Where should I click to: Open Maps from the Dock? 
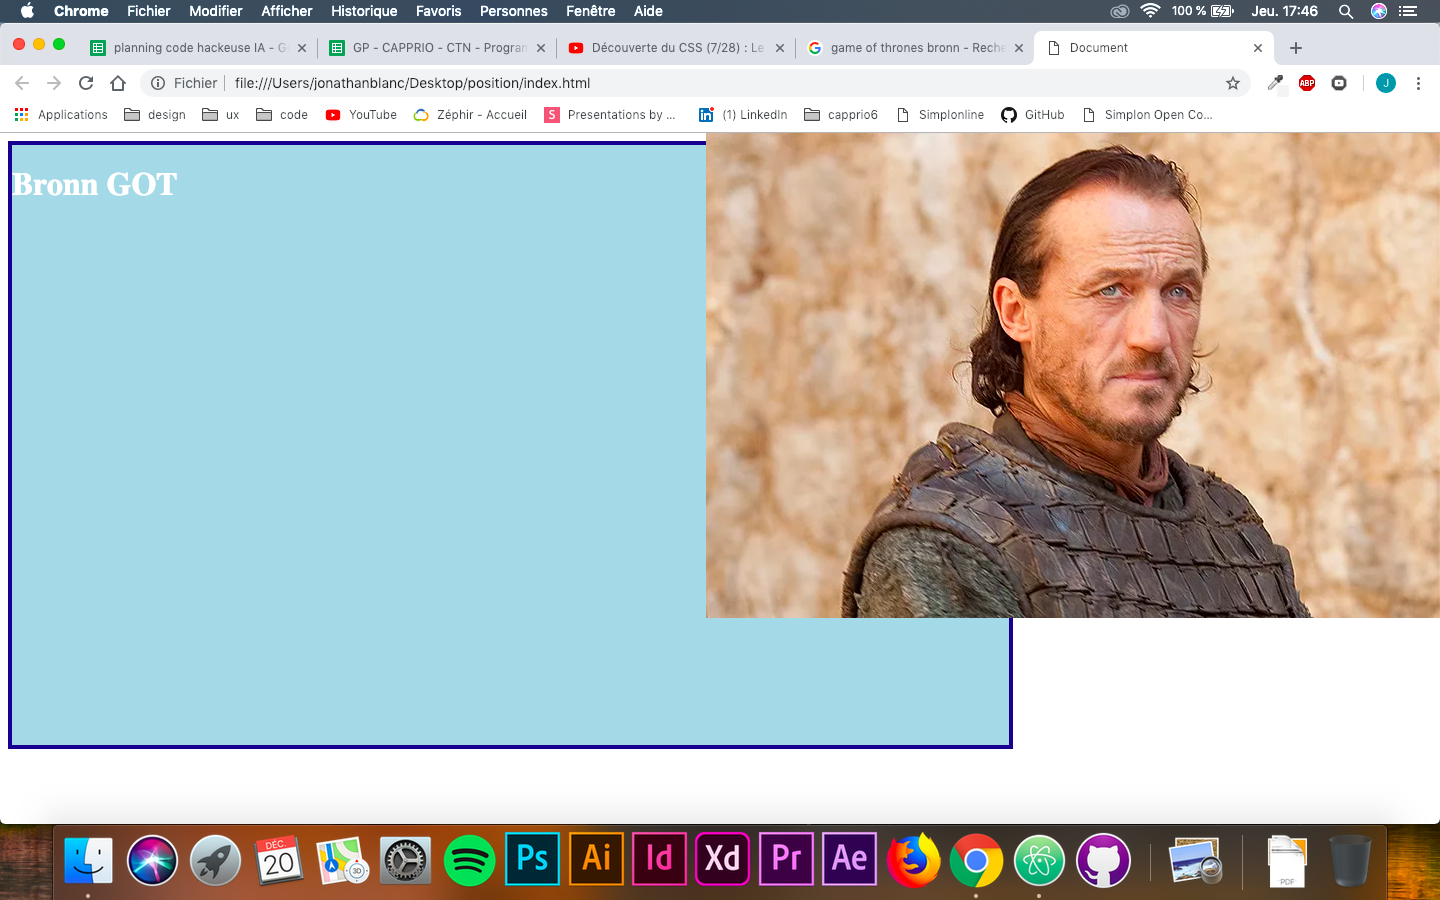[342, 860]
